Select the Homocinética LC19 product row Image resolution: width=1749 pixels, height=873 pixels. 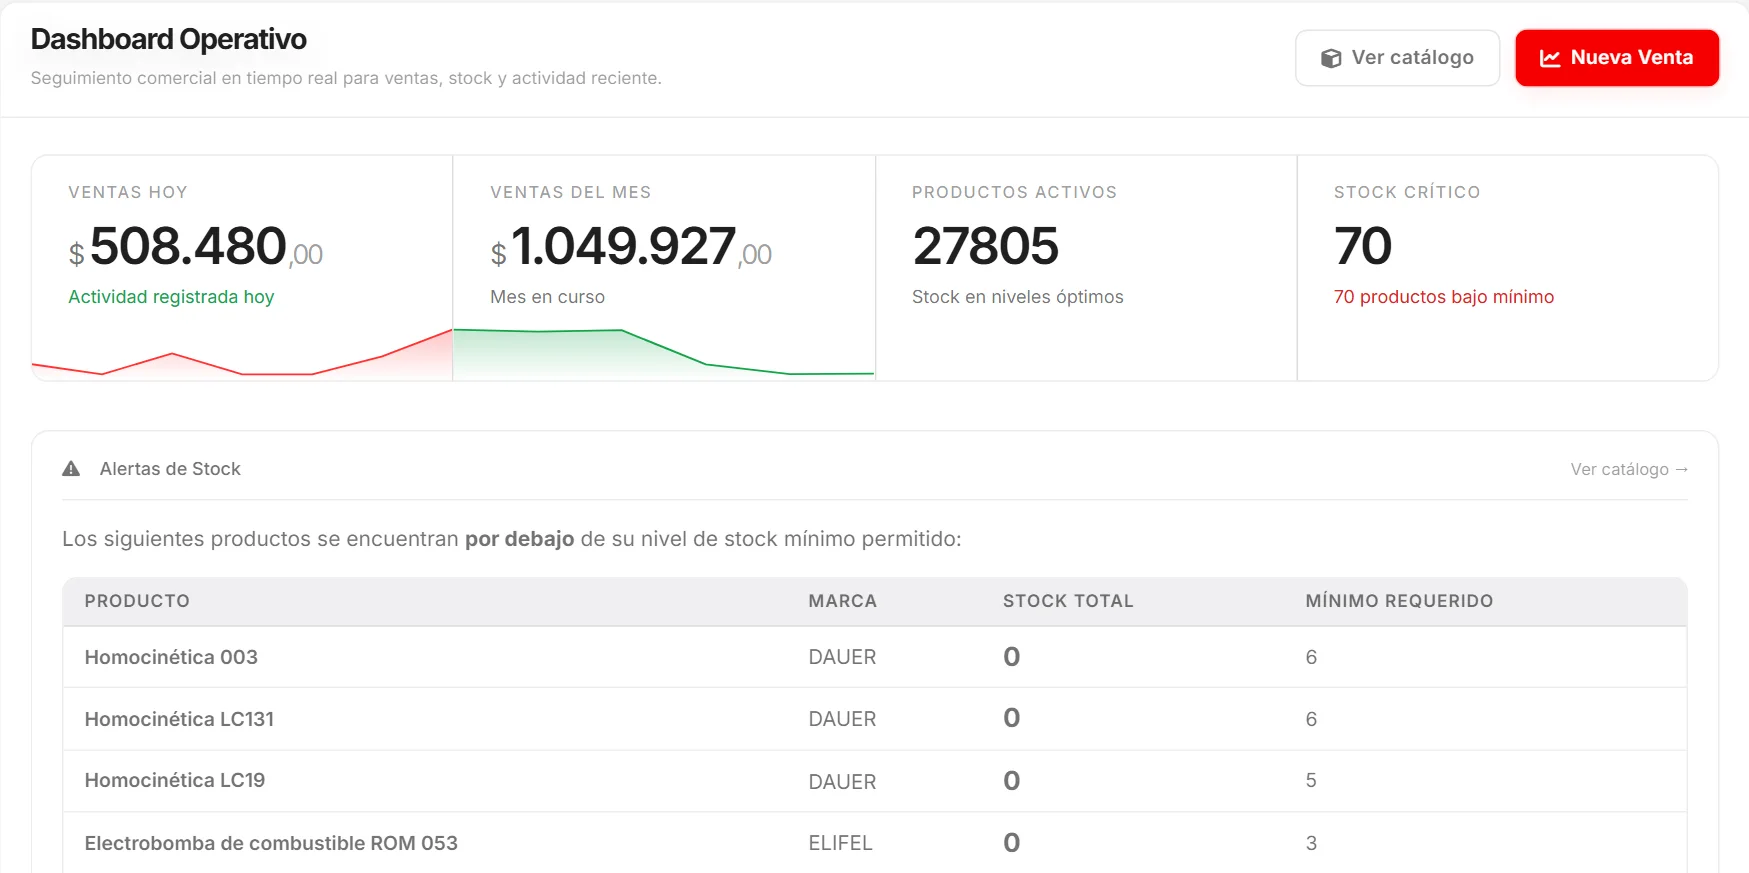pos(875,781)
